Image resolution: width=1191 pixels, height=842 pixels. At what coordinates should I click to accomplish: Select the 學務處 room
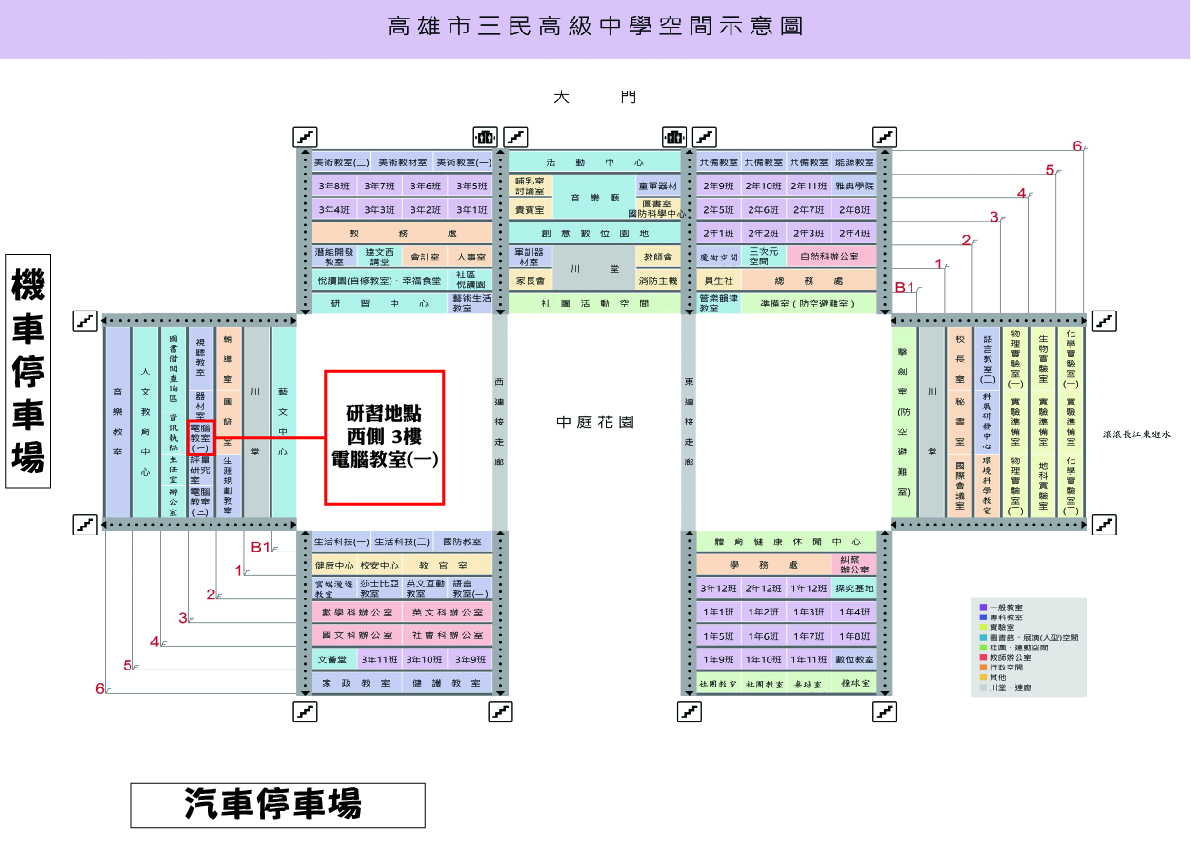[763, 565]
